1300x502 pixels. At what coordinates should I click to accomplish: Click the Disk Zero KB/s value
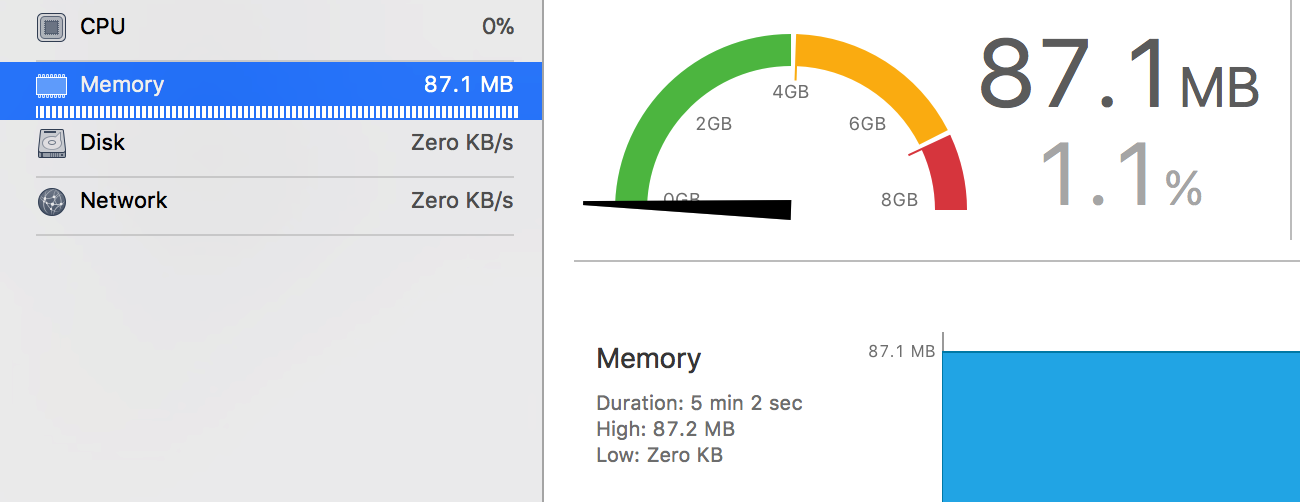pyautogui.click(x=462, y=143)
